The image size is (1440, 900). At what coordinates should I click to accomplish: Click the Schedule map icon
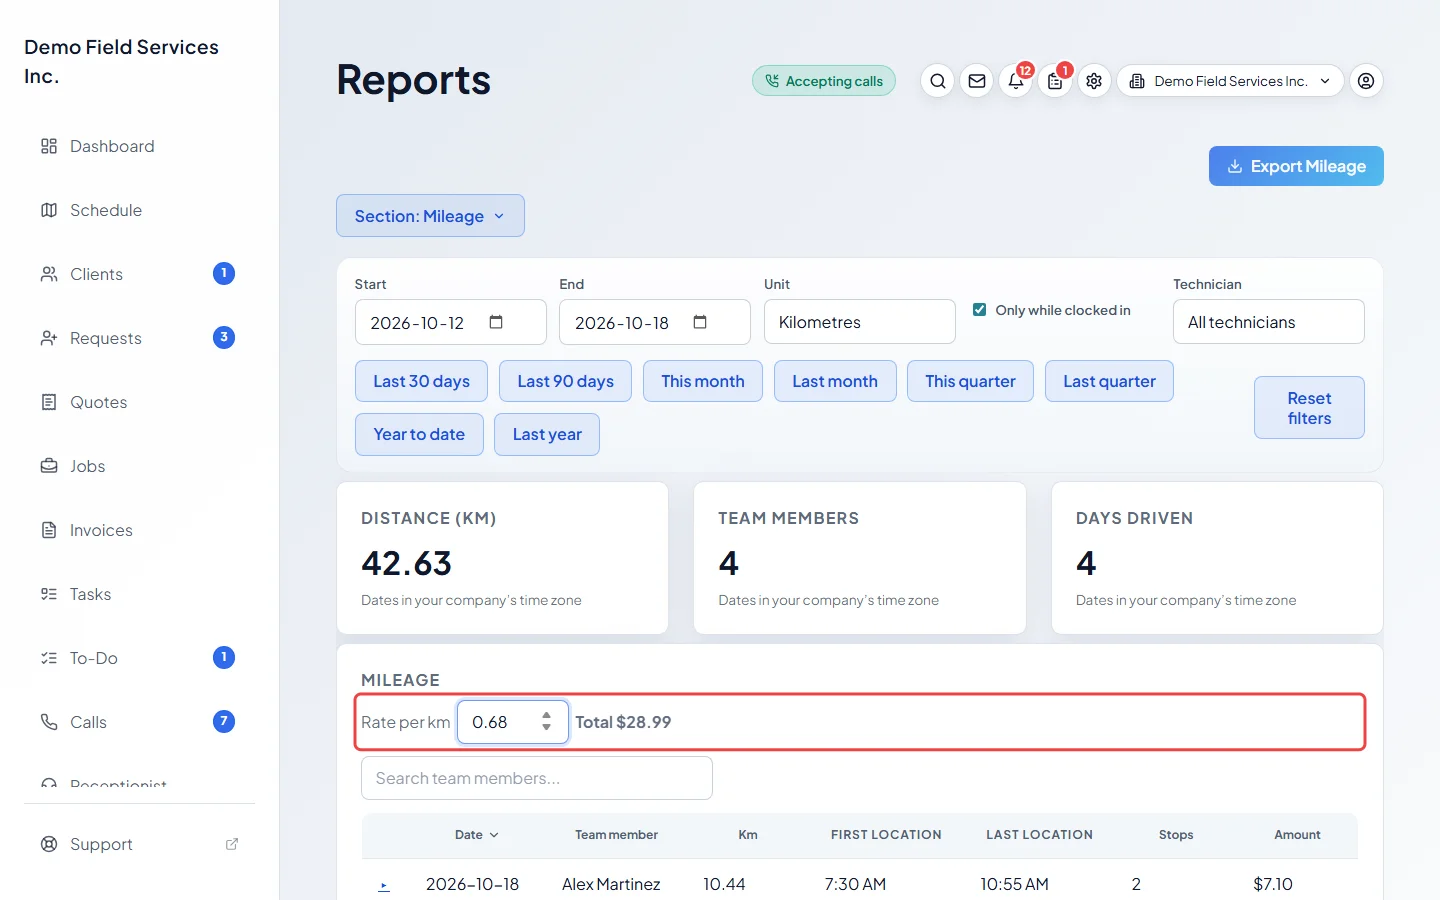click(x=49, y=210)
